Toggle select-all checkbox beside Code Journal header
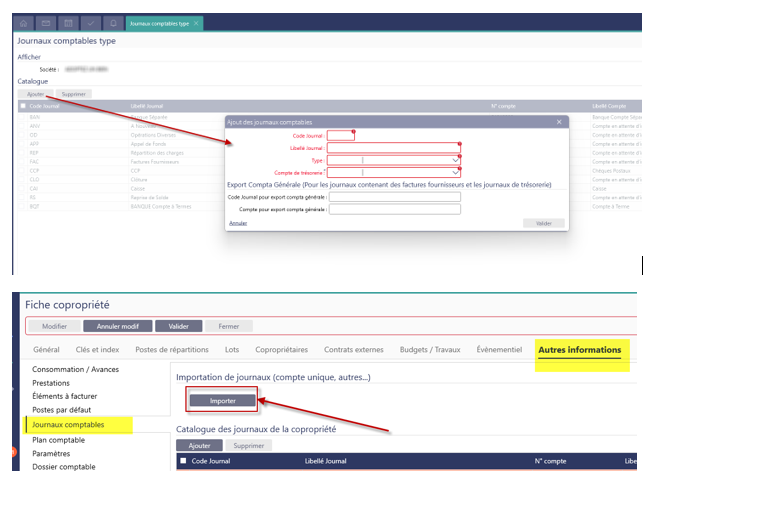 click(x=23, y=105)
